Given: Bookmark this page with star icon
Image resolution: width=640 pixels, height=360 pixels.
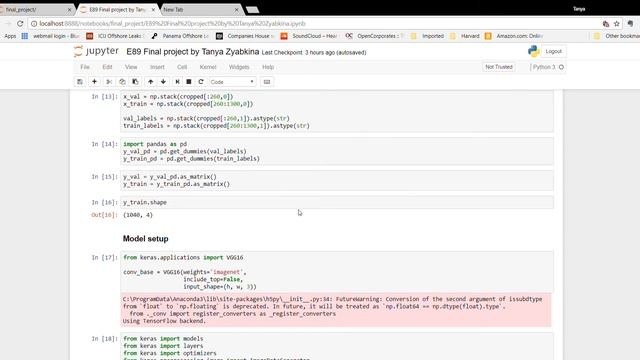Looking at the screenshot, I should coord(616,24).
